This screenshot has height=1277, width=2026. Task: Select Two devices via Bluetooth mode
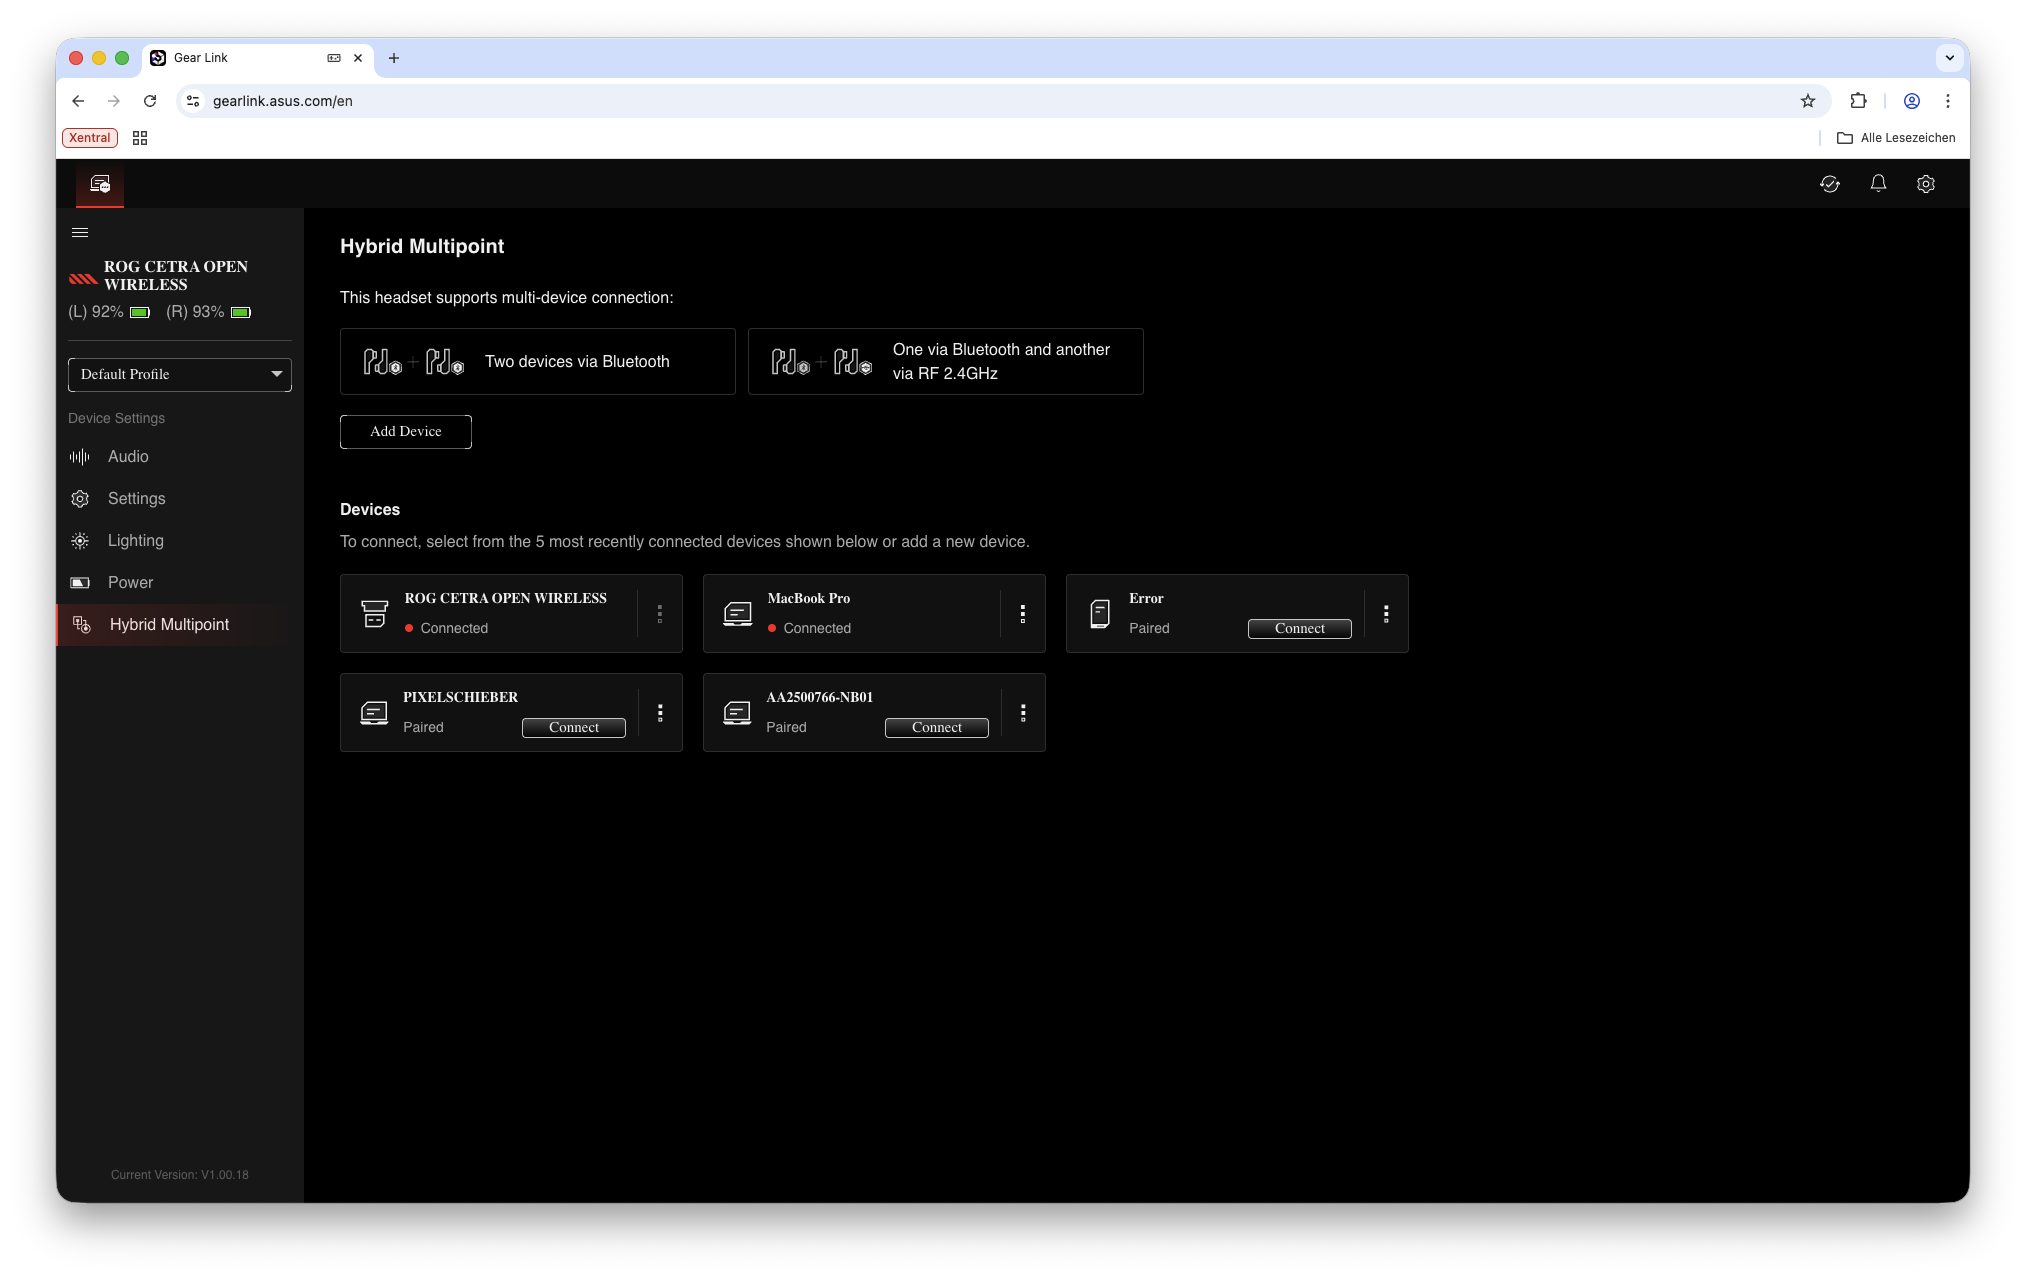tap(537, 362)
